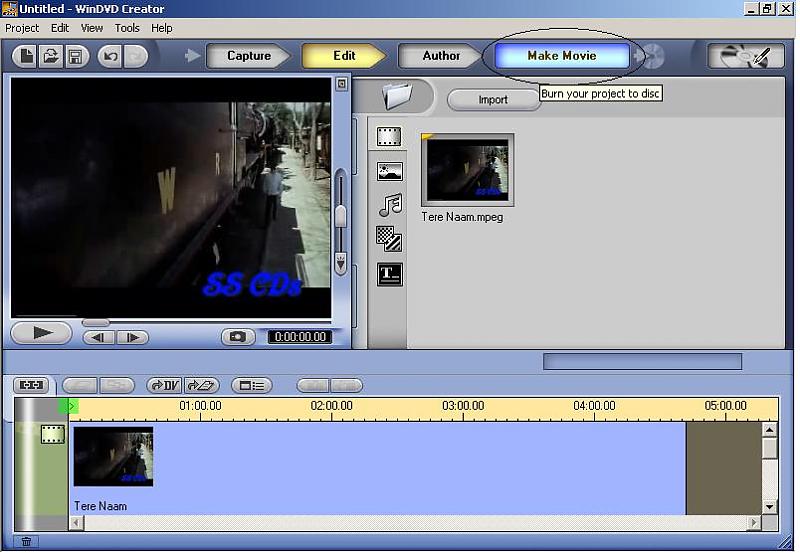The width and height of the screenshot is (800, 553).
Task: Click the green timeline playhead marker
Action: 69,407
